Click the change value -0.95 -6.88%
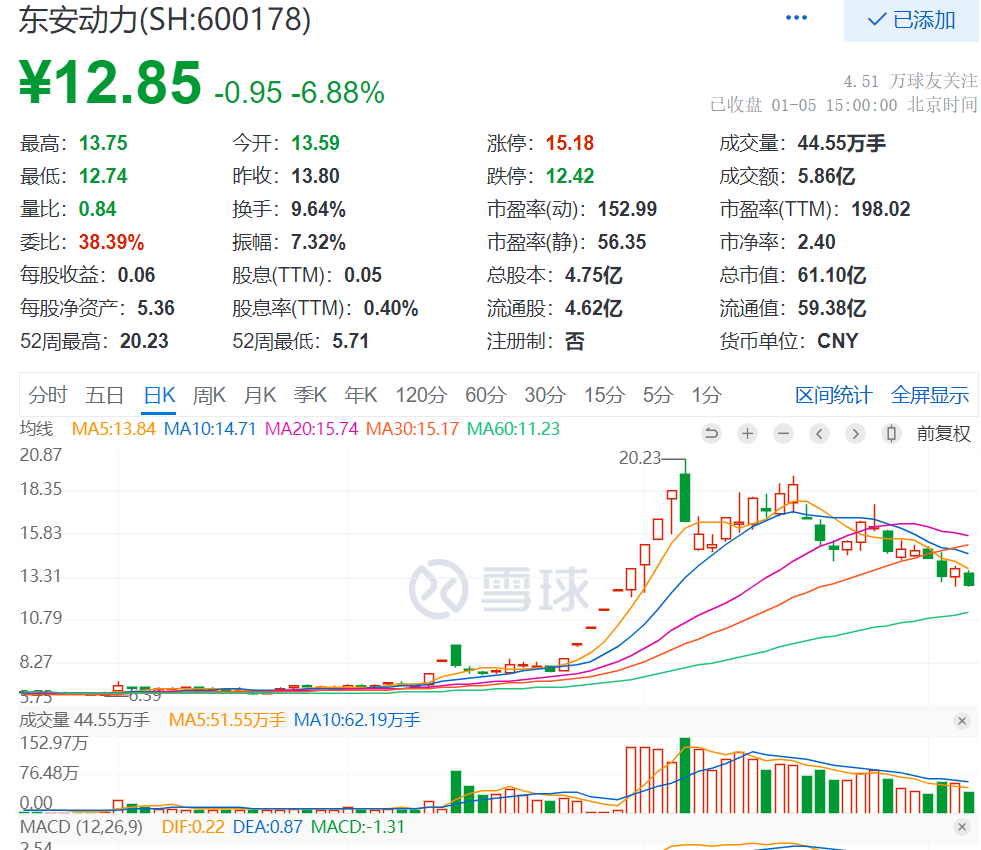 tap(299, 93)
